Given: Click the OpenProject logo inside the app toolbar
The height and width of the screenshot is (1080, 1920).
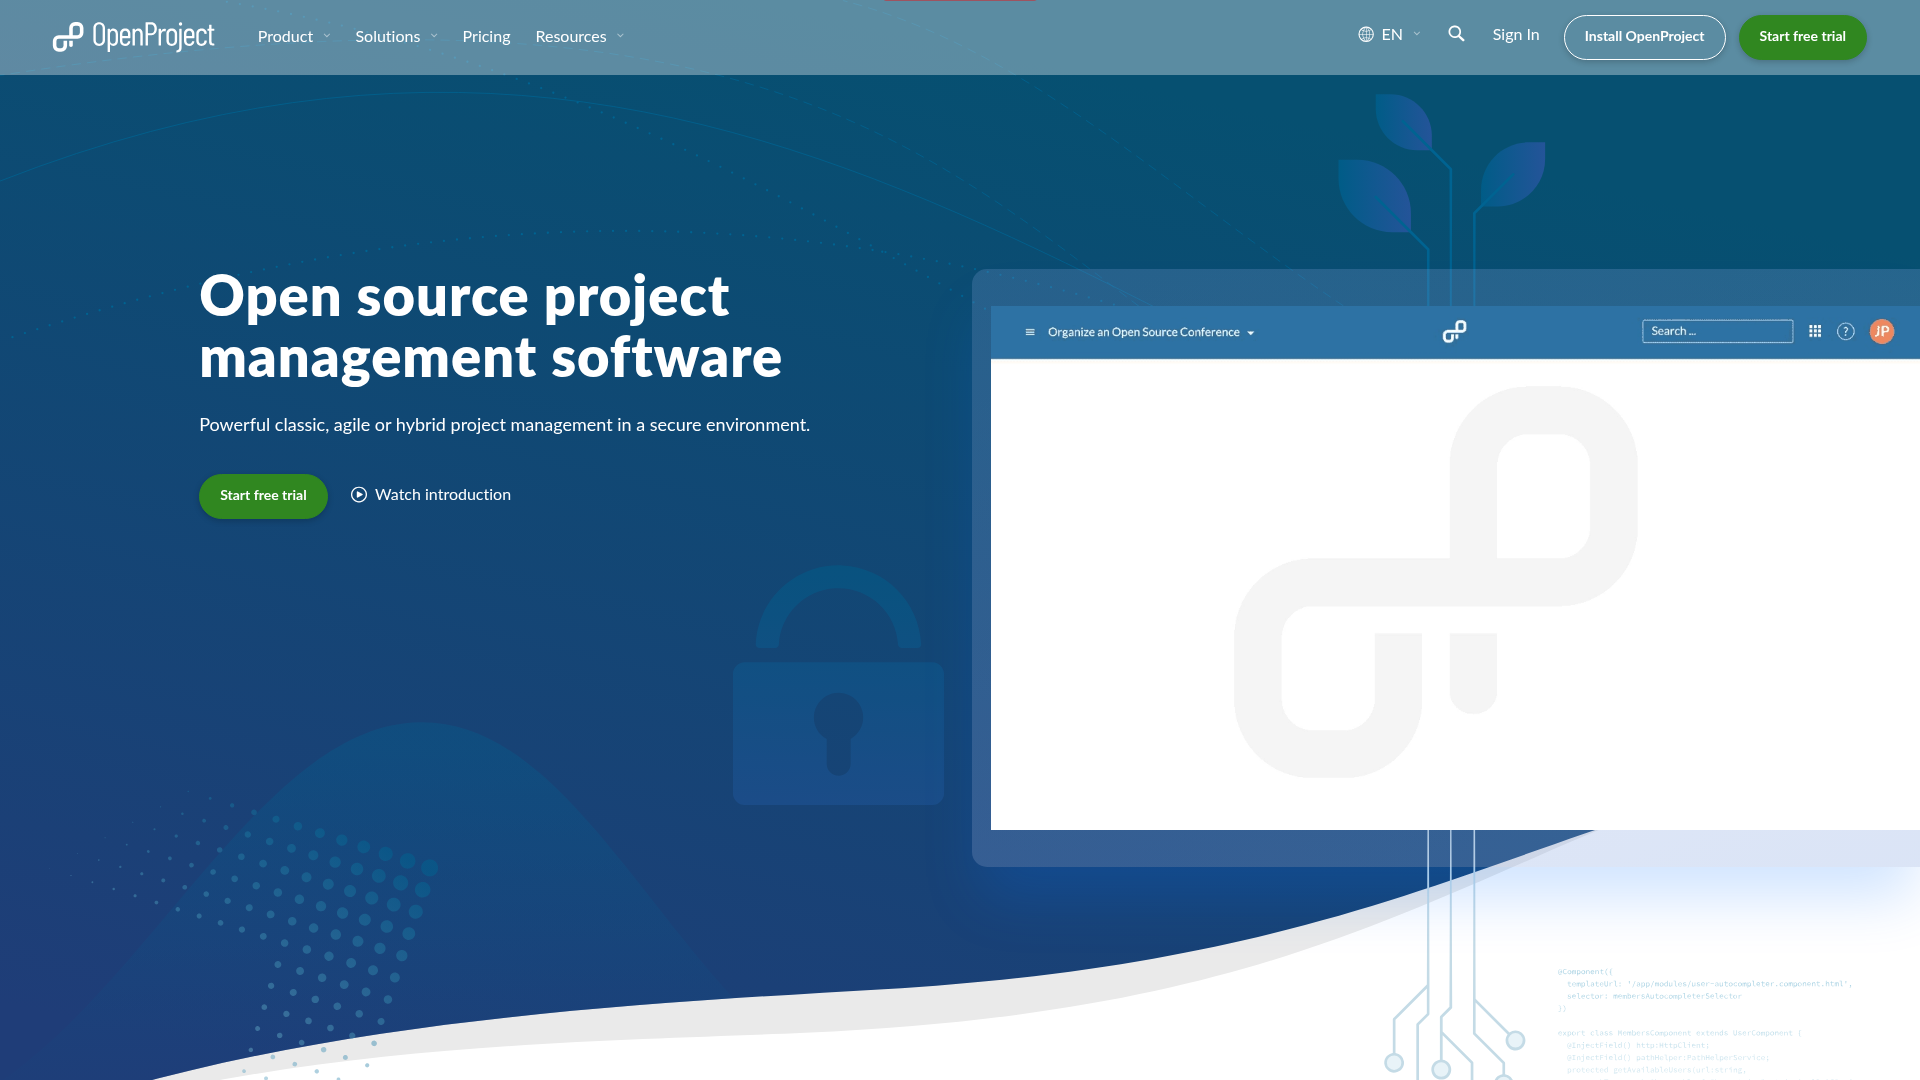Looking at the screenshot, I should [1455, 330].
